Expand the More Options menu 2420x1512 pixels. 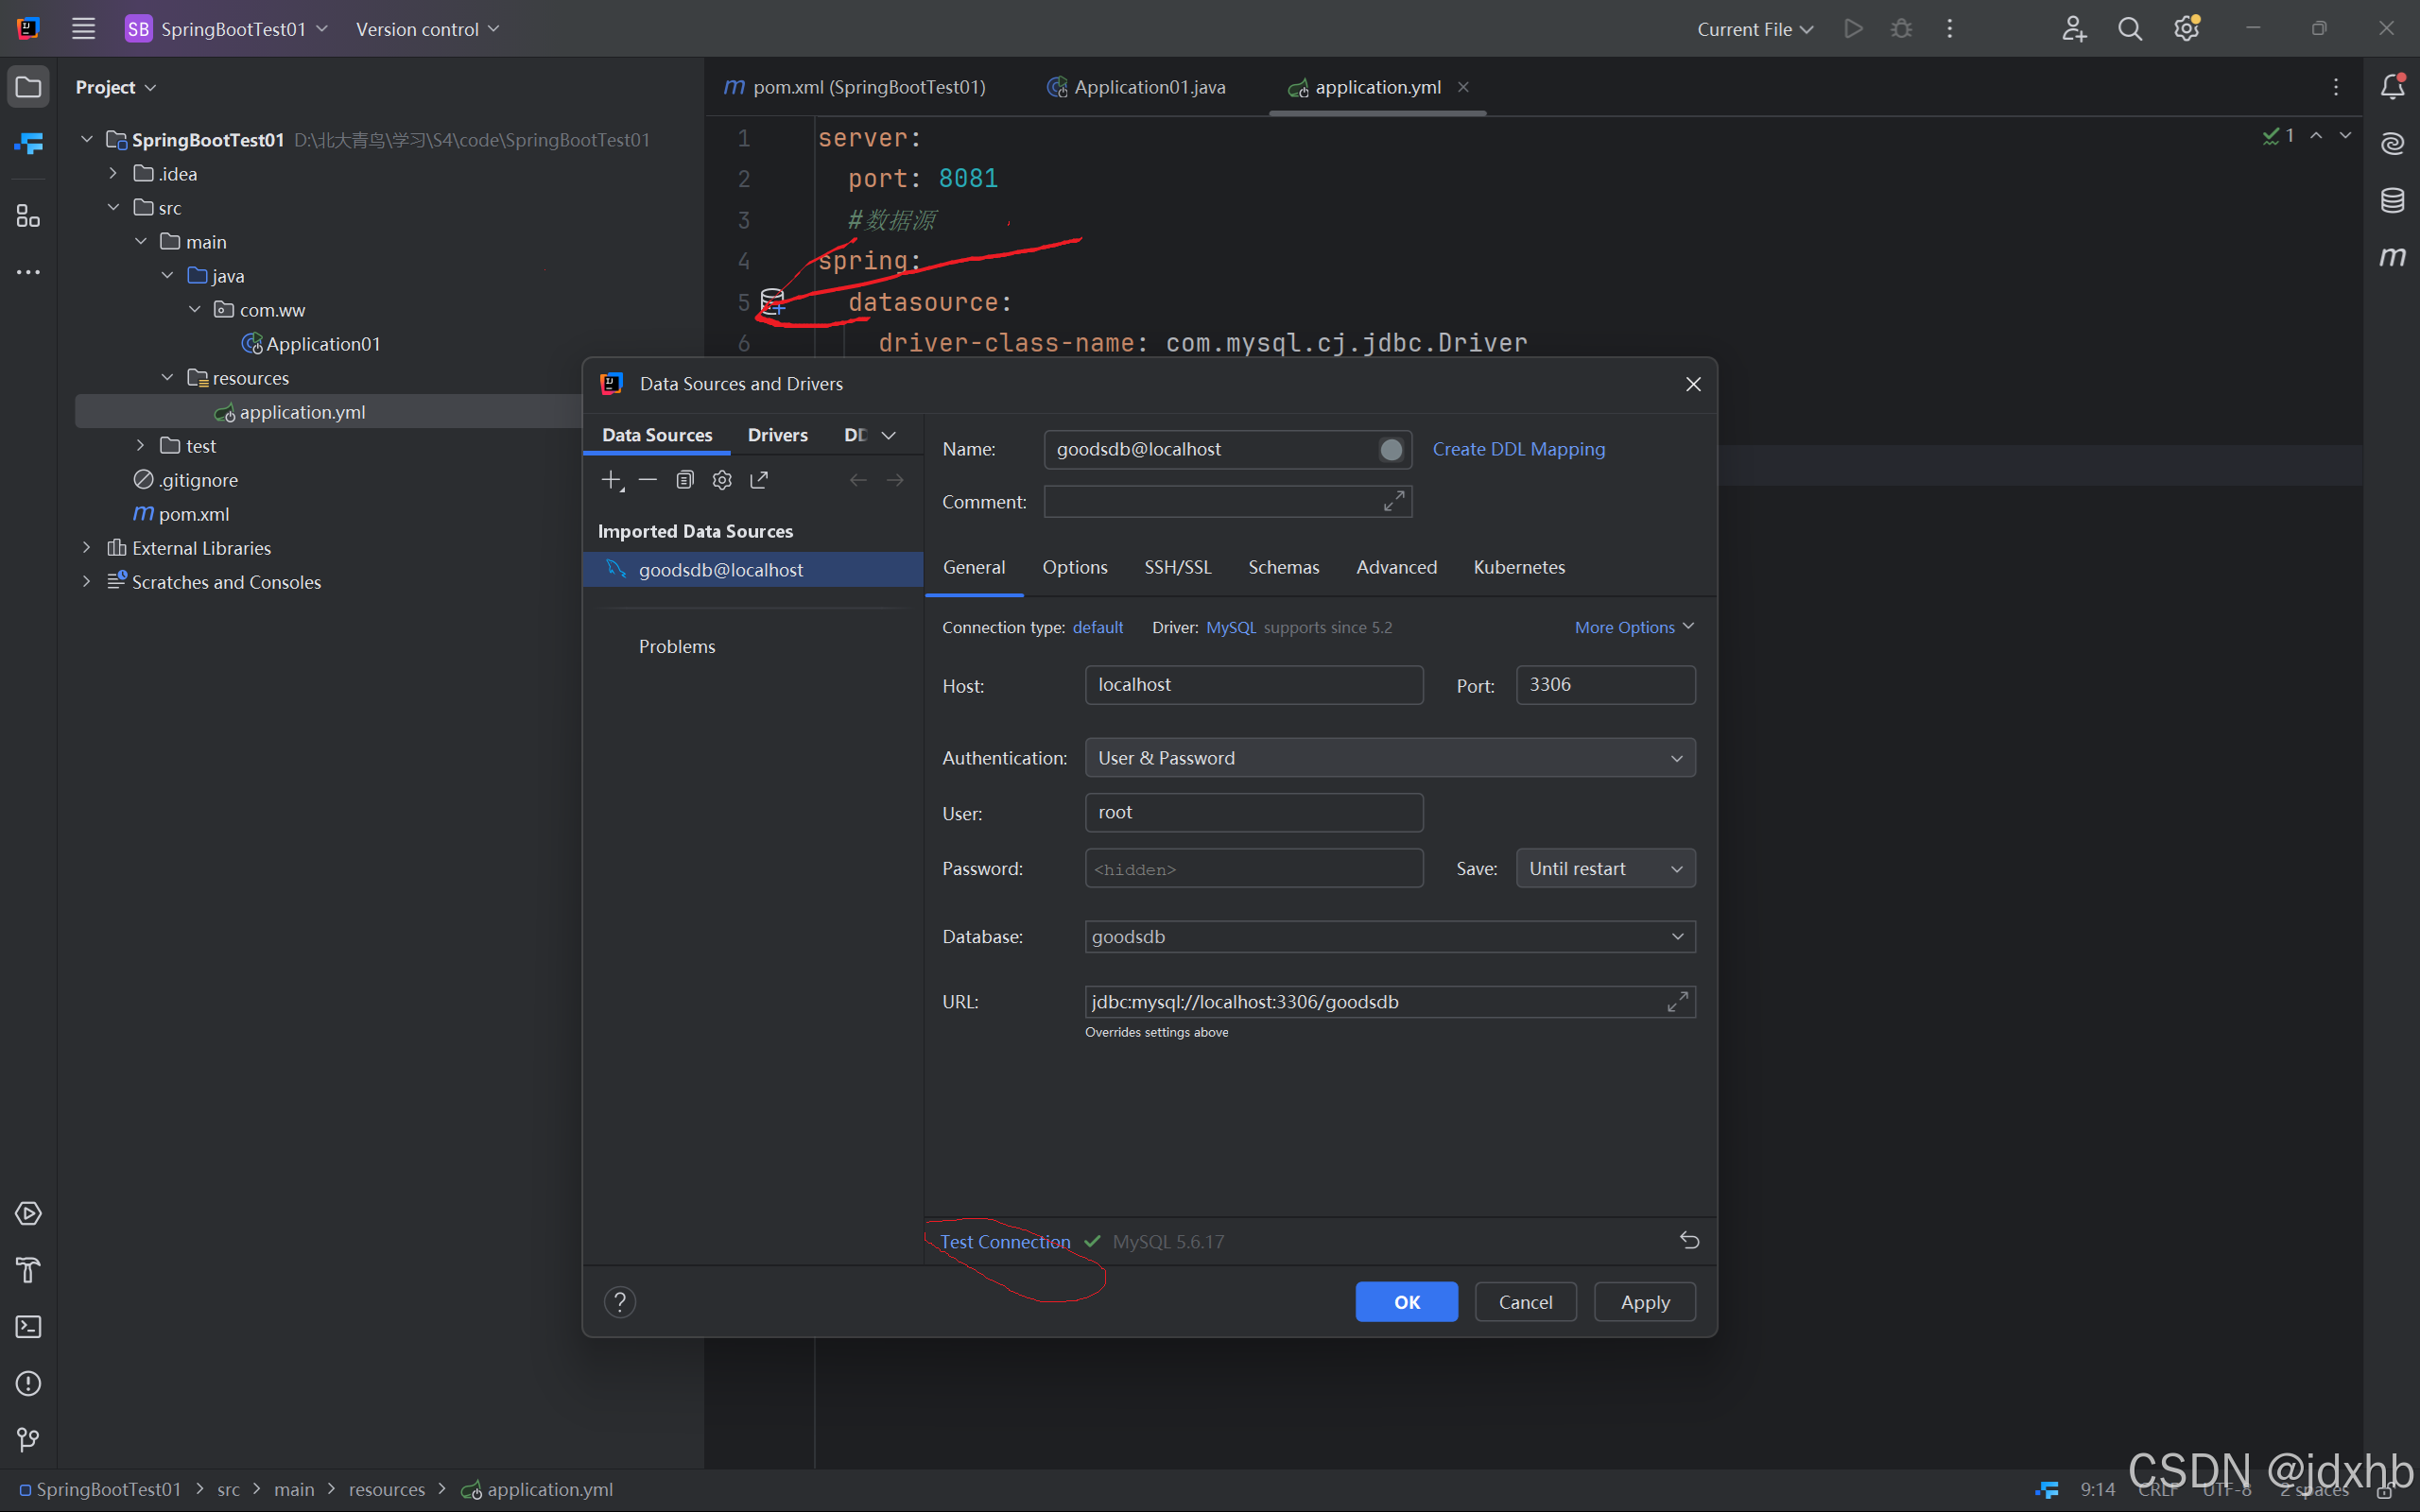pyautogui.click(x=1633, y=627)
